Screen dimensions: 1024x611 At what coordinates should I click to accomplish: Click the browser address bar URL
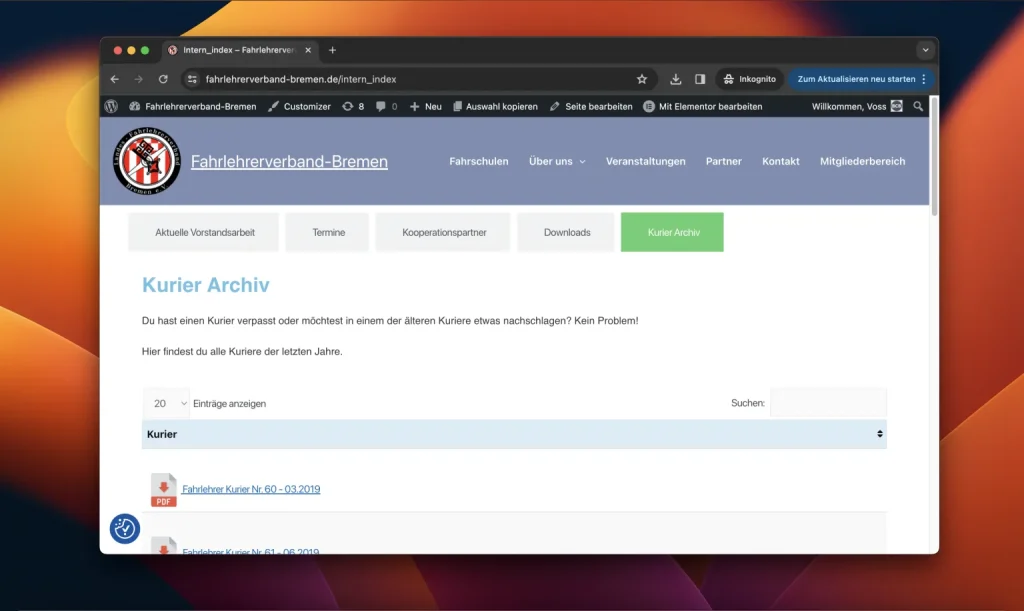click(x=301, y=79)
